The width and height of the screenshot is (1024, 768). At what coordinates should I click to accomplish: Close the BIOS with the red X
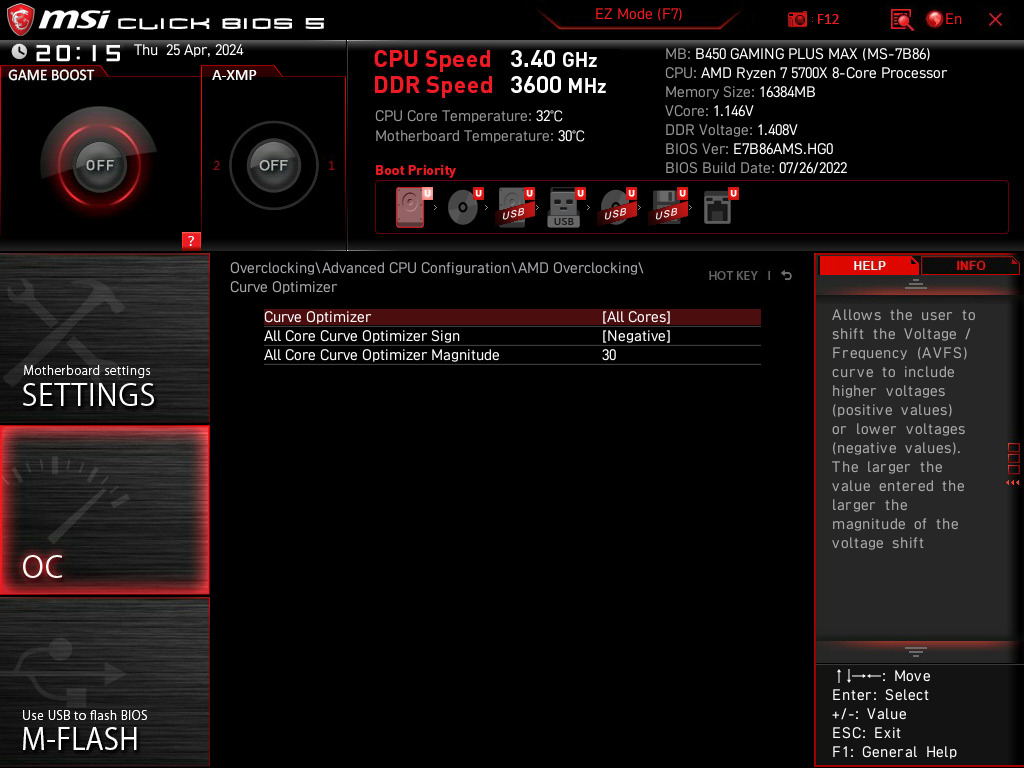point(995,20)
